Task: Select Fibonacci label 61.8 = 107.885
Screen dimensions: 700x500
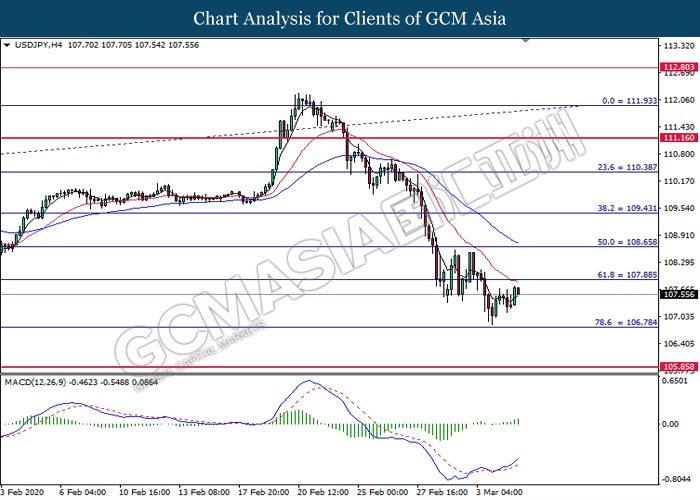Action: [x=627, y=275]
